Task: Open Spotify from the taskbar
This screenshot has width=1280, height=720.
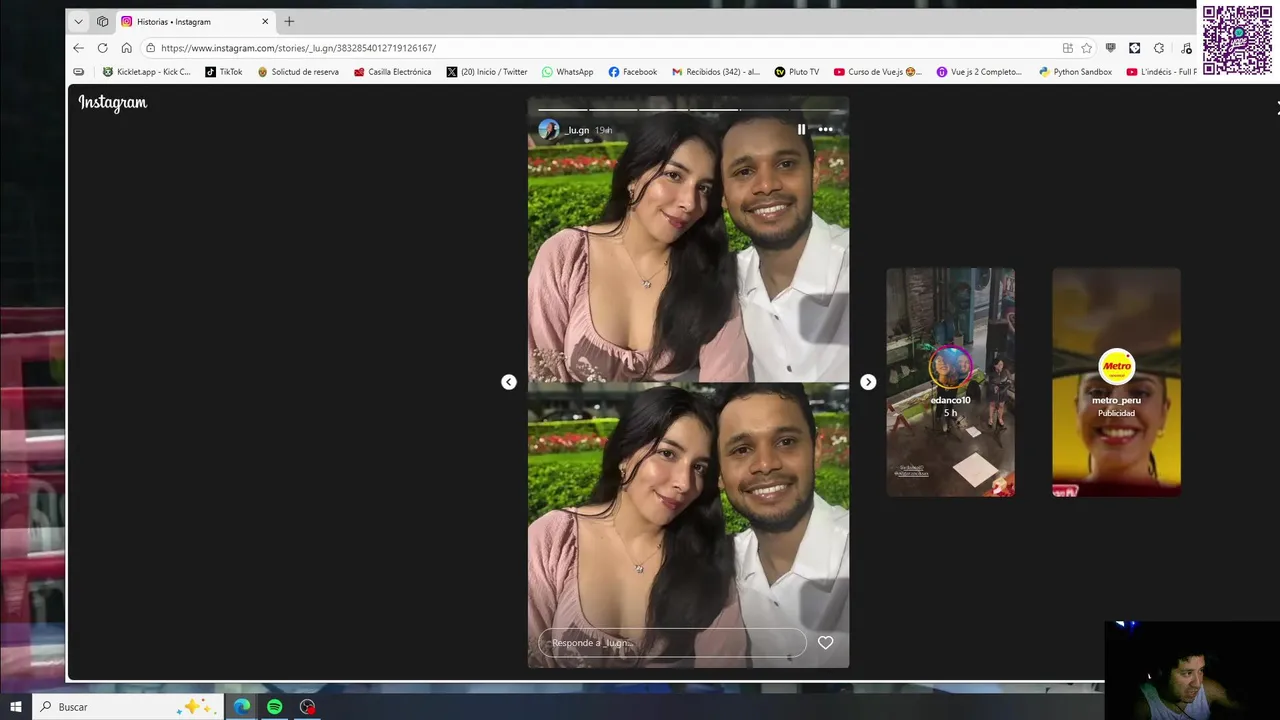Action: click(275, 707)
